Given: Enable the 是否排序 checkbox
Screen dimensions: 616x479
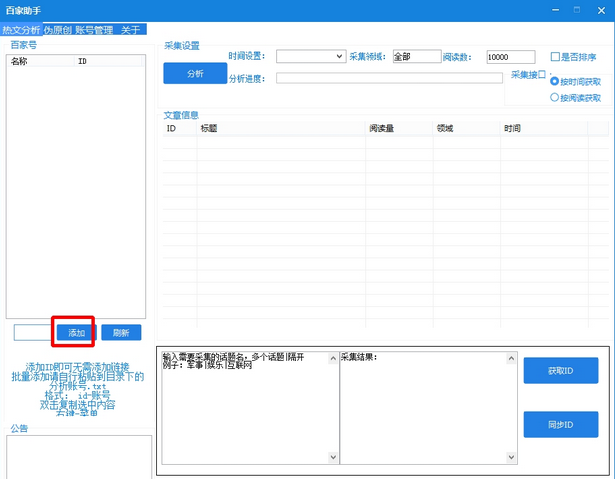Looking at the screenshot, I should tap(556, 57).
